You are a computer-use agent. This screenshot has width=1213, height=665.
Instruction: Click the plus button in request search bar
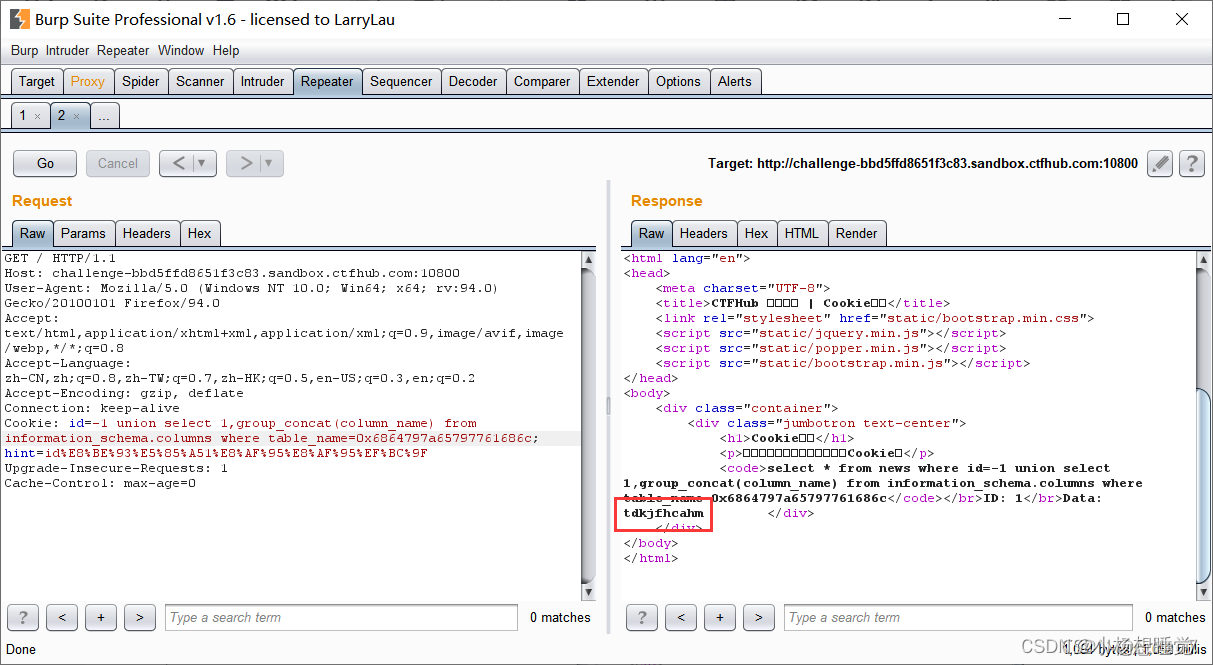pos(100,617)
